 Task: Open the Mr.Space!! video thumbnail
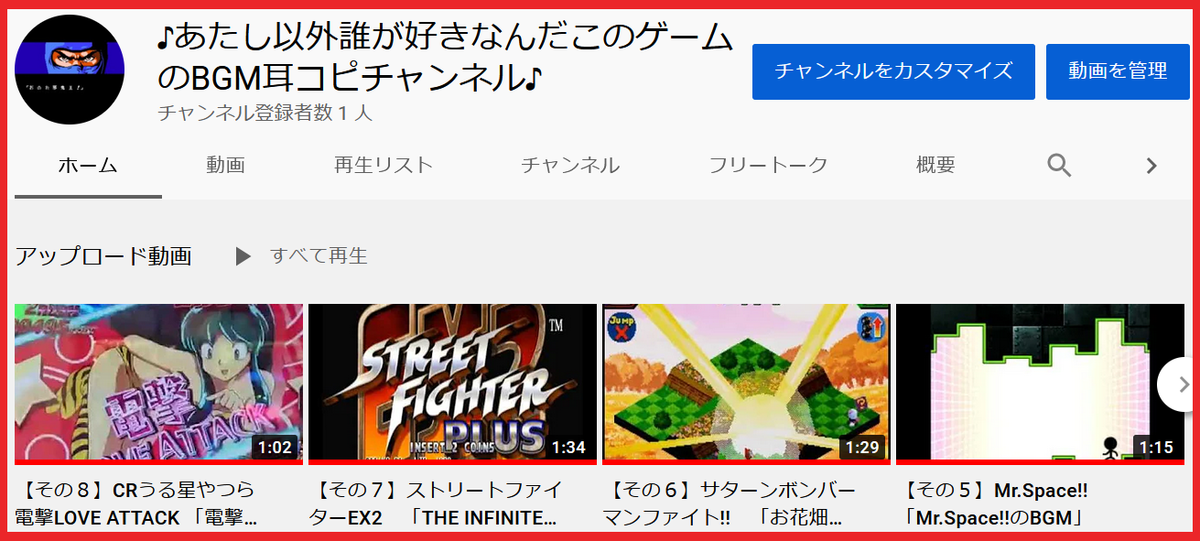coord(1040,384)
